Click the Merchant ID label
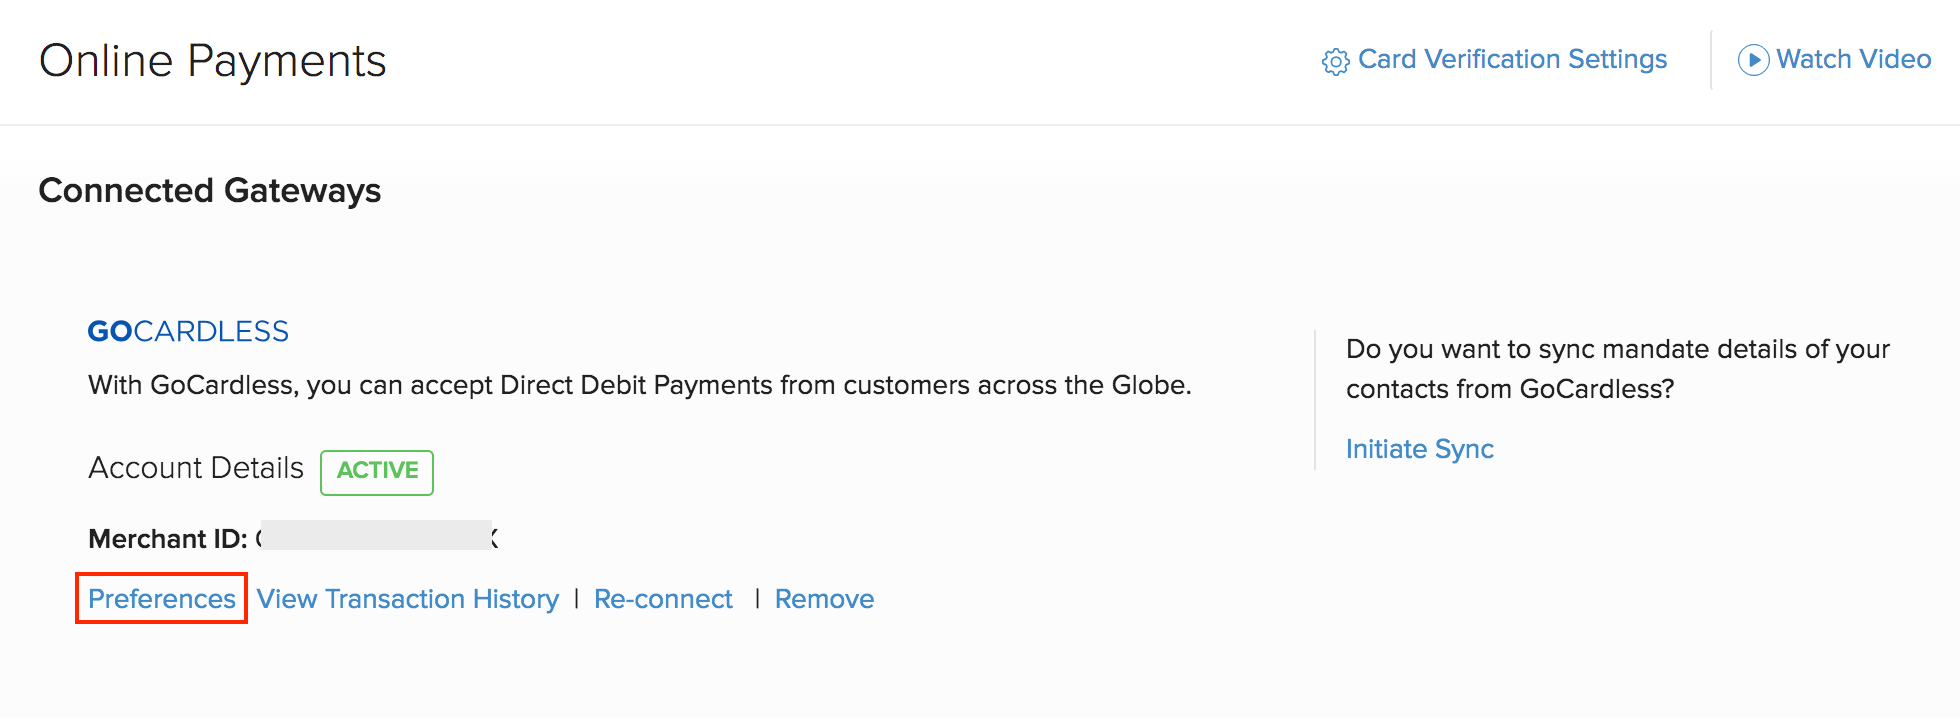The height and width of the screenshot is (718, 1960). point(167,539)
